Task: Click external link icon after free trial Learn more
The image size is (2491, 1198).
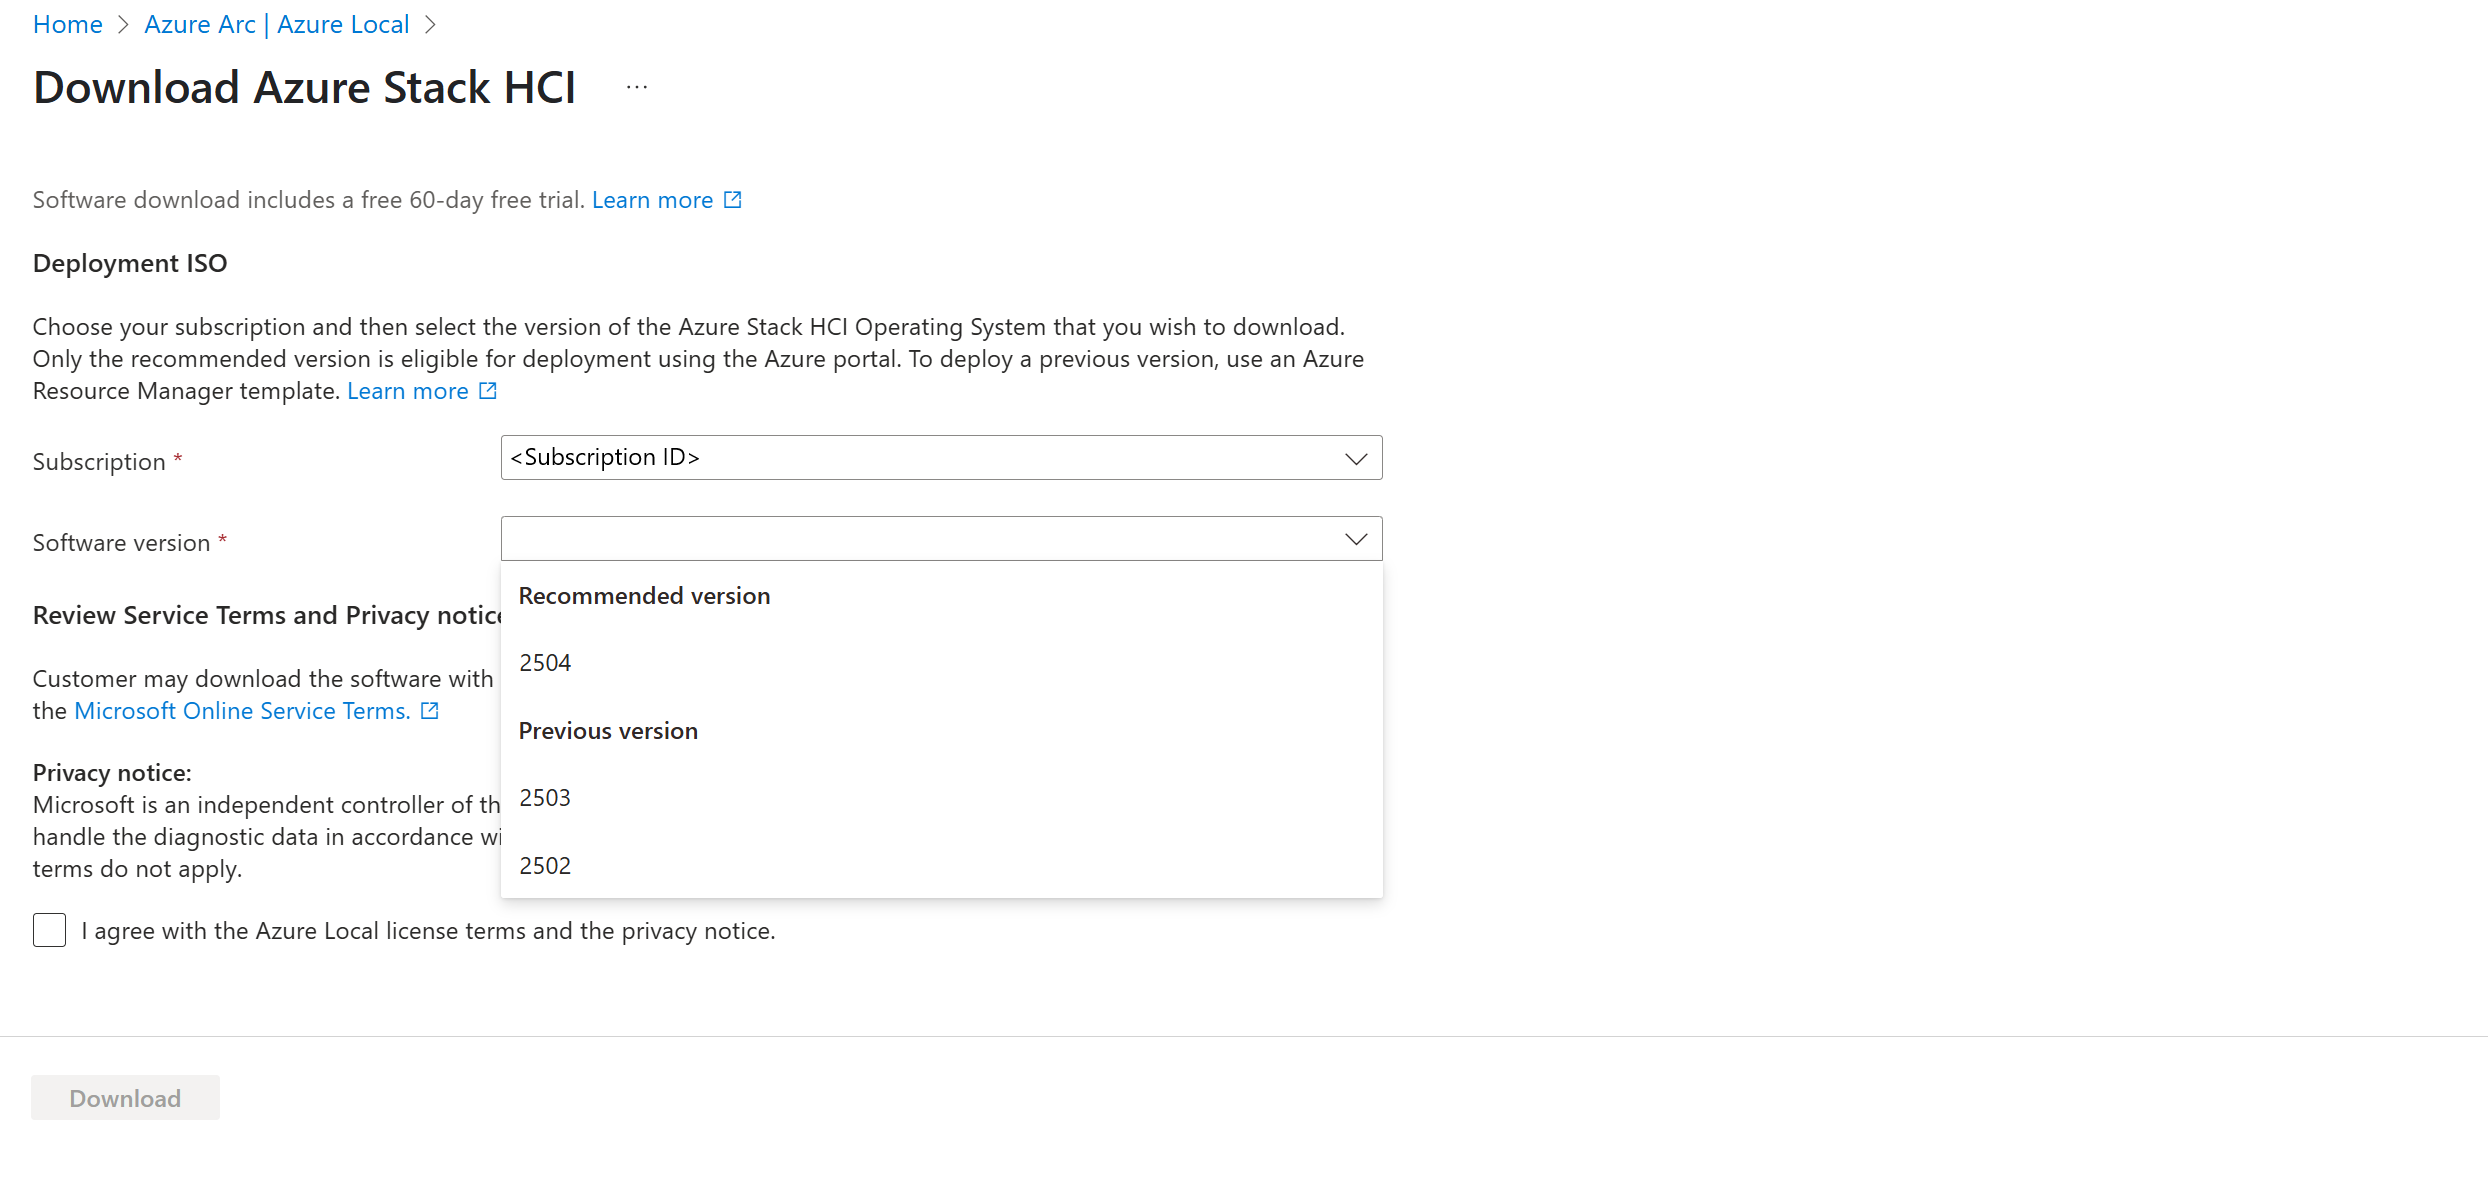Action: (x=733, y=200)
